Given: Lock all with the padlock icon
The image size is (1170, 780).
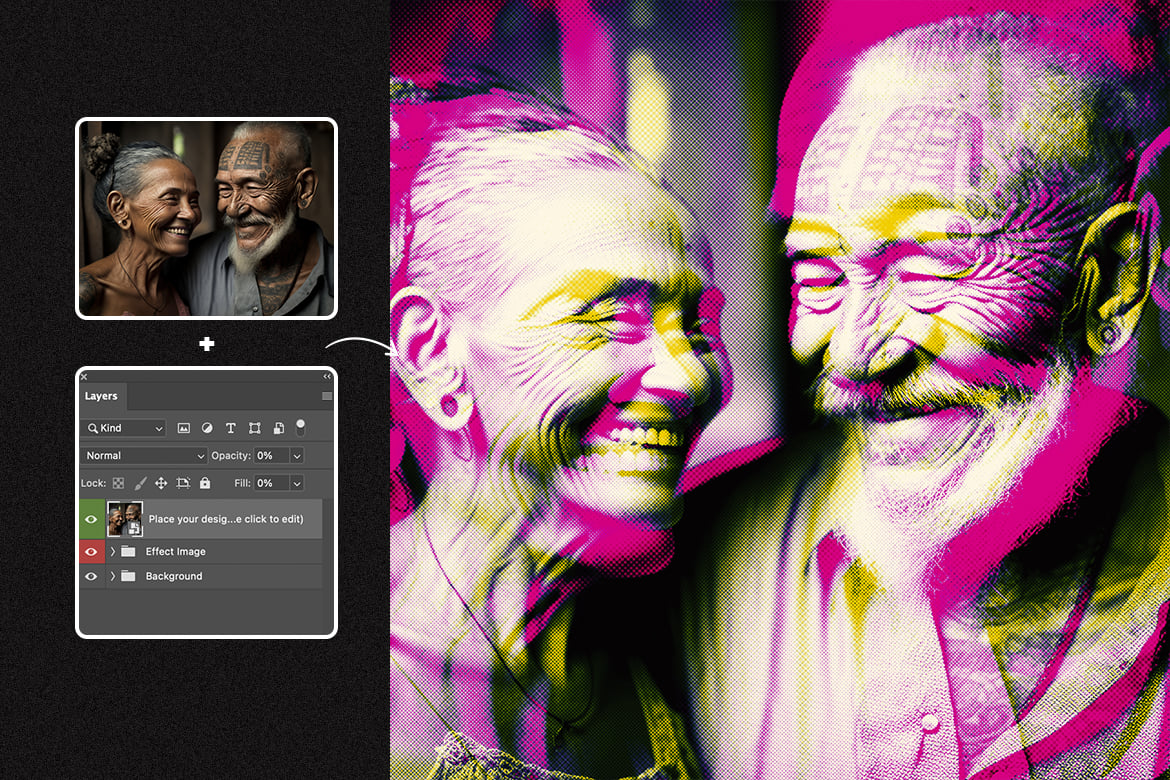Looking at the screenshot, I should [205, 484].
